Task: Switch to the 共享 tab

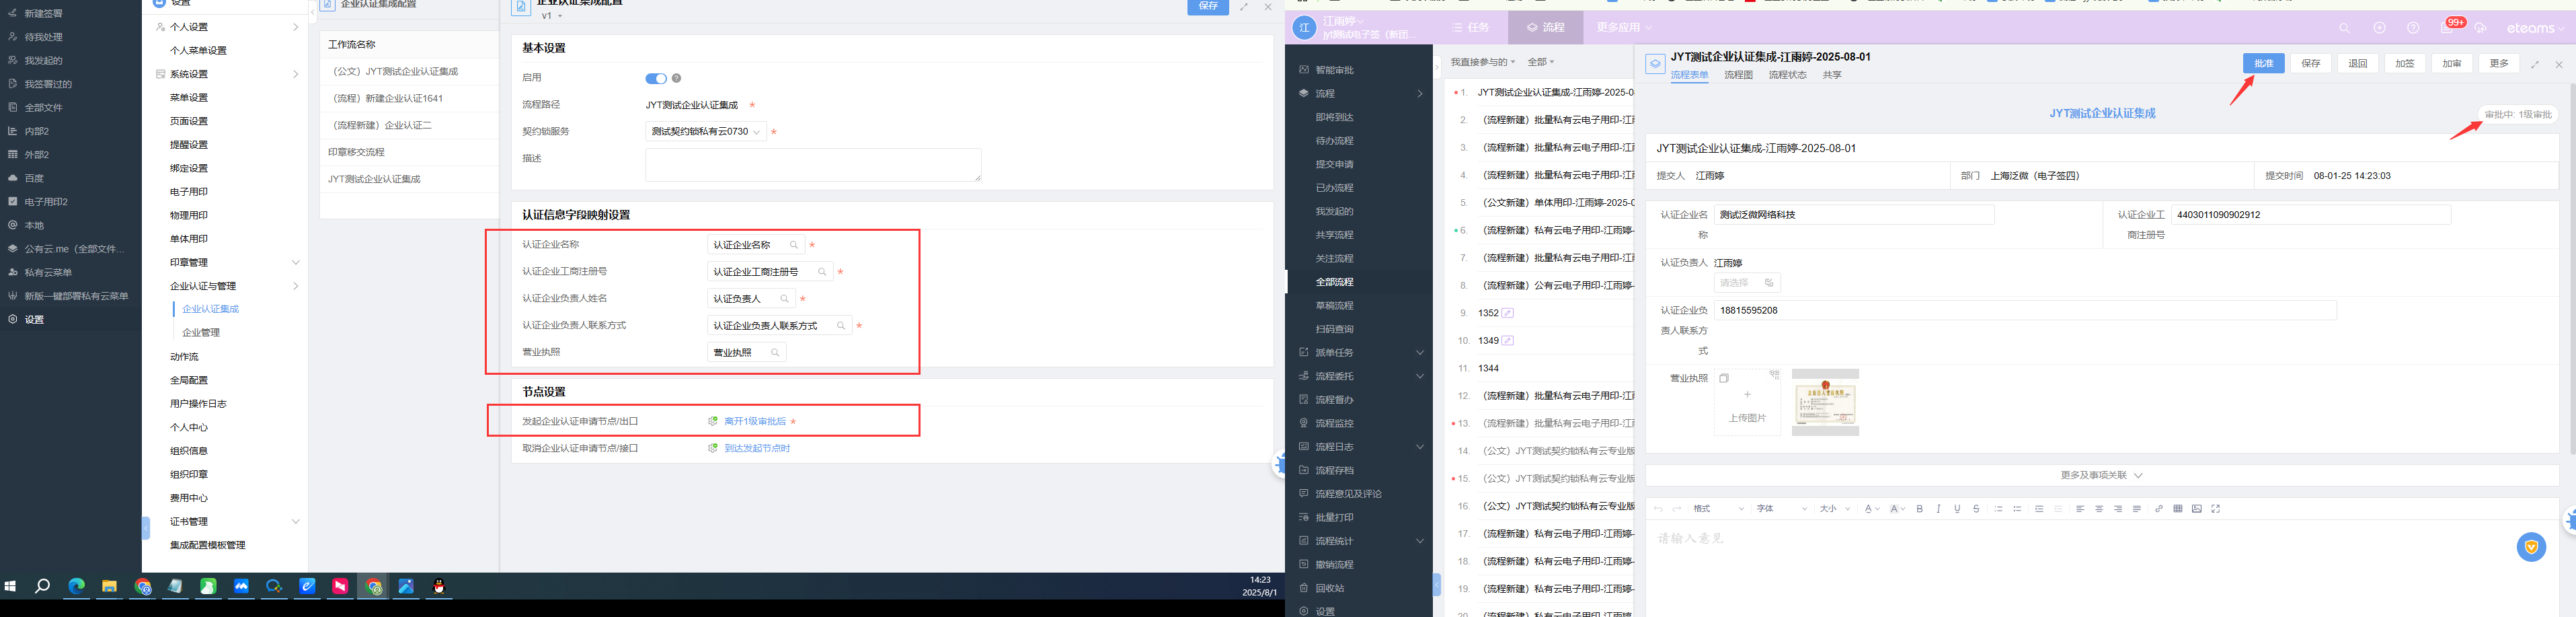Action: pos(1832,75)
